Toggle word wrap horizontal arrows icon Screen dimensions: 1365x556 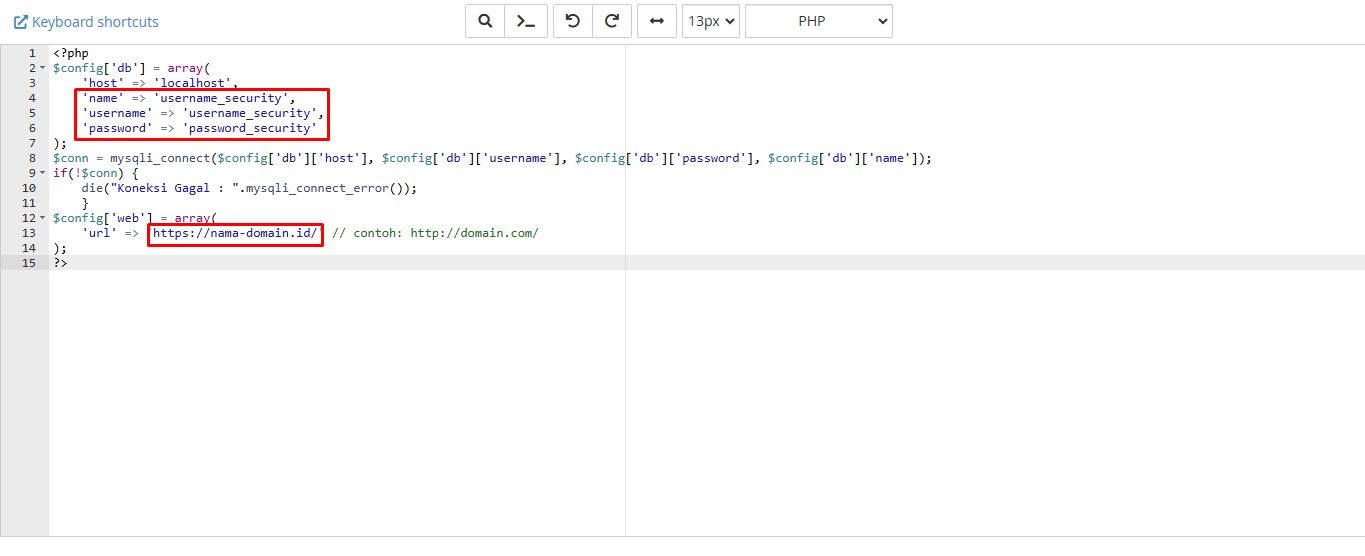pos(657,21)
